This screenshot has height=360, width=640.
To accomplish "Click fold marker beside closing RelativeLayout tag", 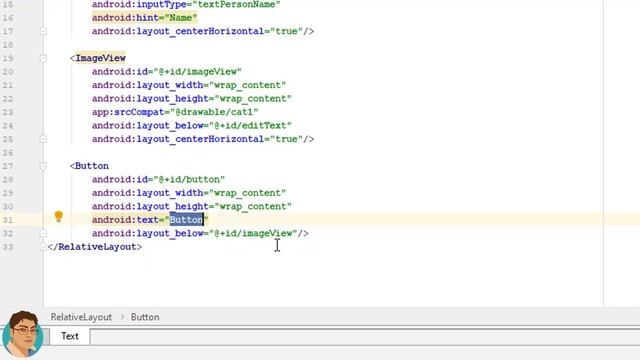I will tap(43, 247).
